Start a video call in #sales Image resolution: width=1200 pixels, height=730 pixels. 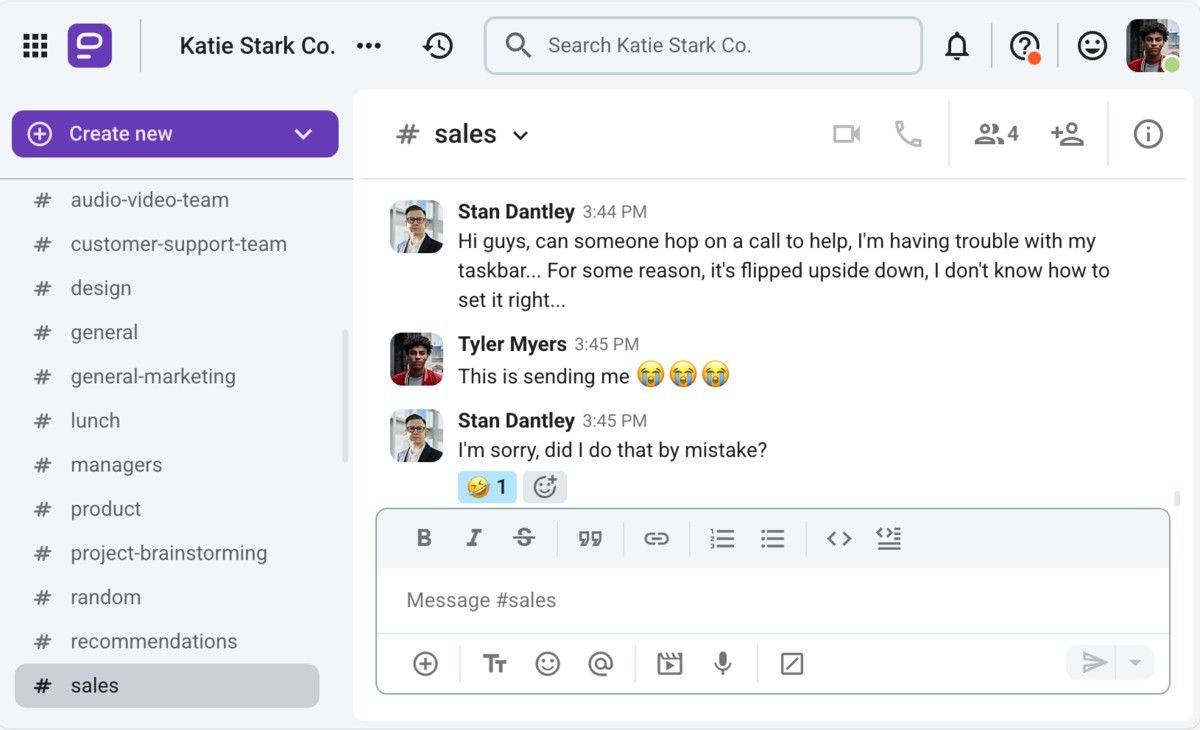pyautogui.click(x=845, y=133)
